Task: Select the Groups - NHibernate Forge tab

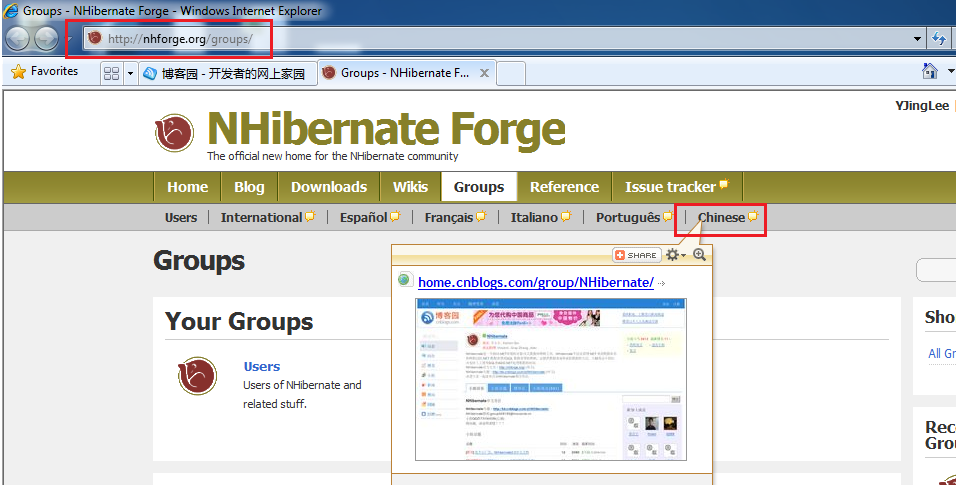Action: [405, 73]
